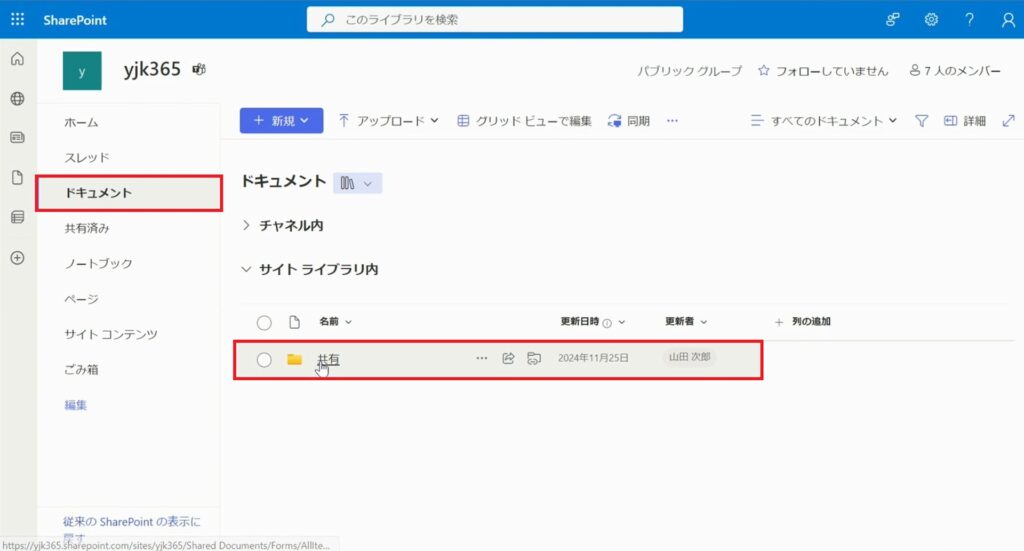The width and height of the screenshot is (1024, 551).
Task: Open サイト コンテンツ in left navigation
Action: pos(111,334)
